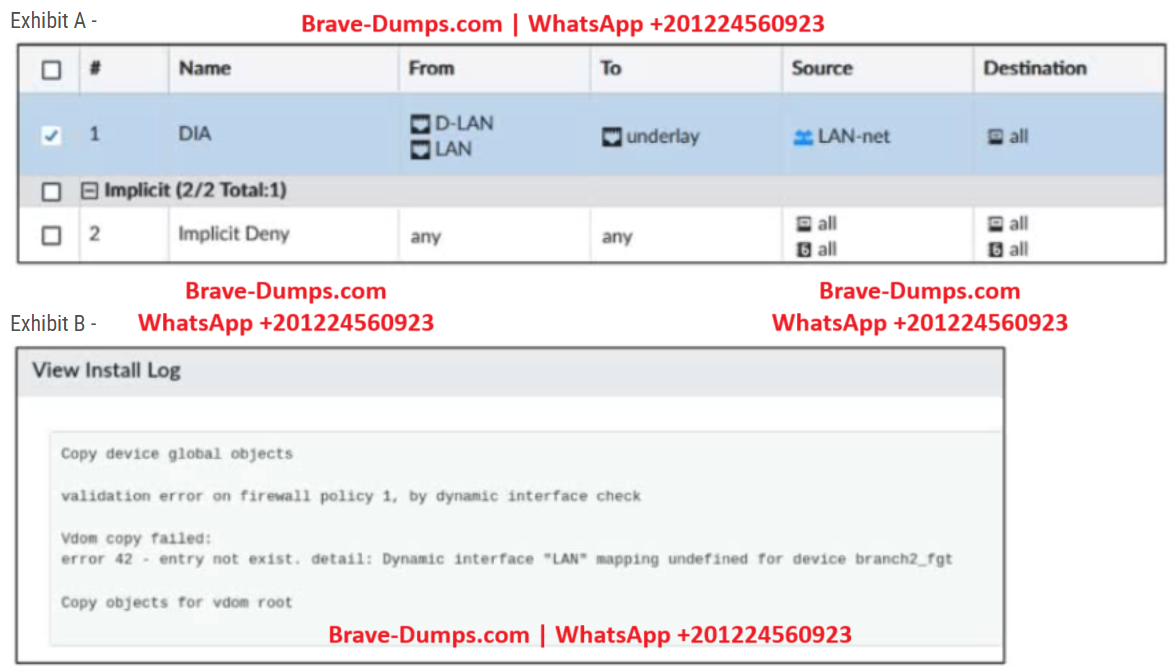
Task: Click the Implicit Deny policy name
Action: (233, 234)
